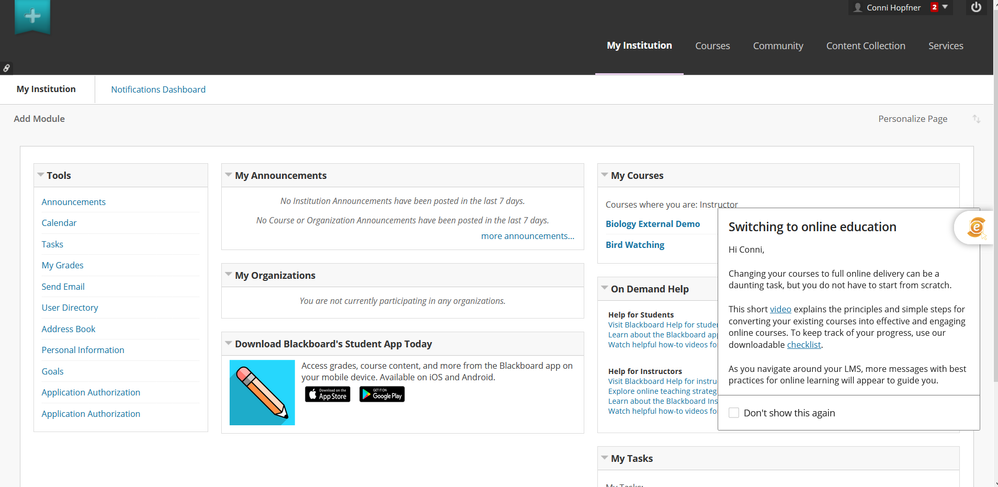
Task: Open the My Grades link
Action: (x=62, y=265)
